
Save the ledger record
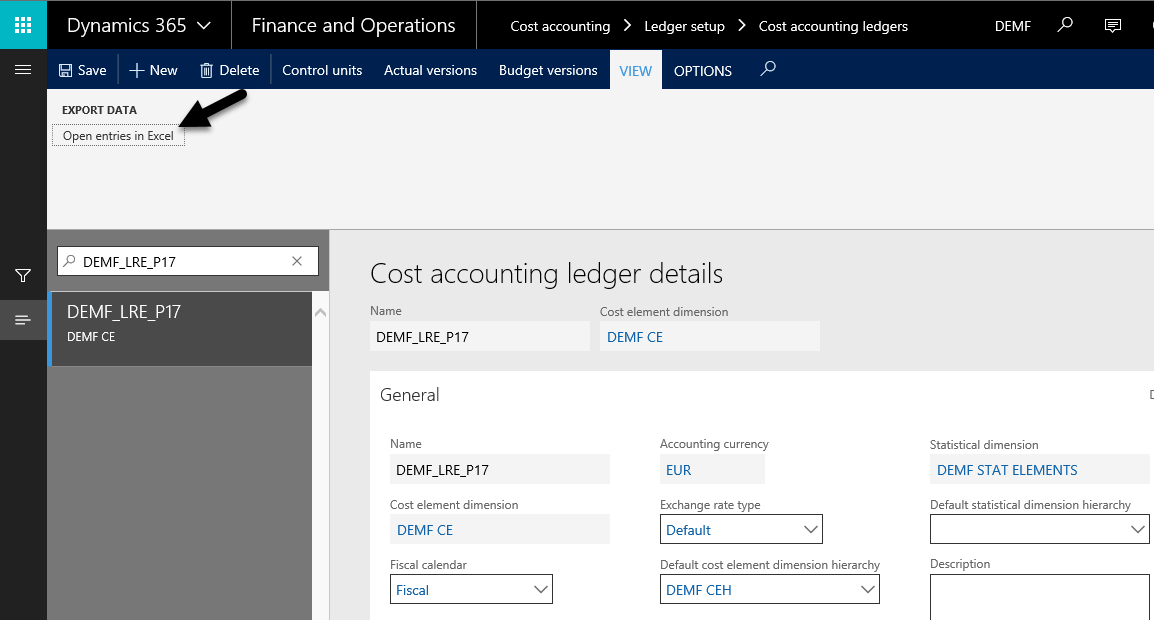coord(82,70)
